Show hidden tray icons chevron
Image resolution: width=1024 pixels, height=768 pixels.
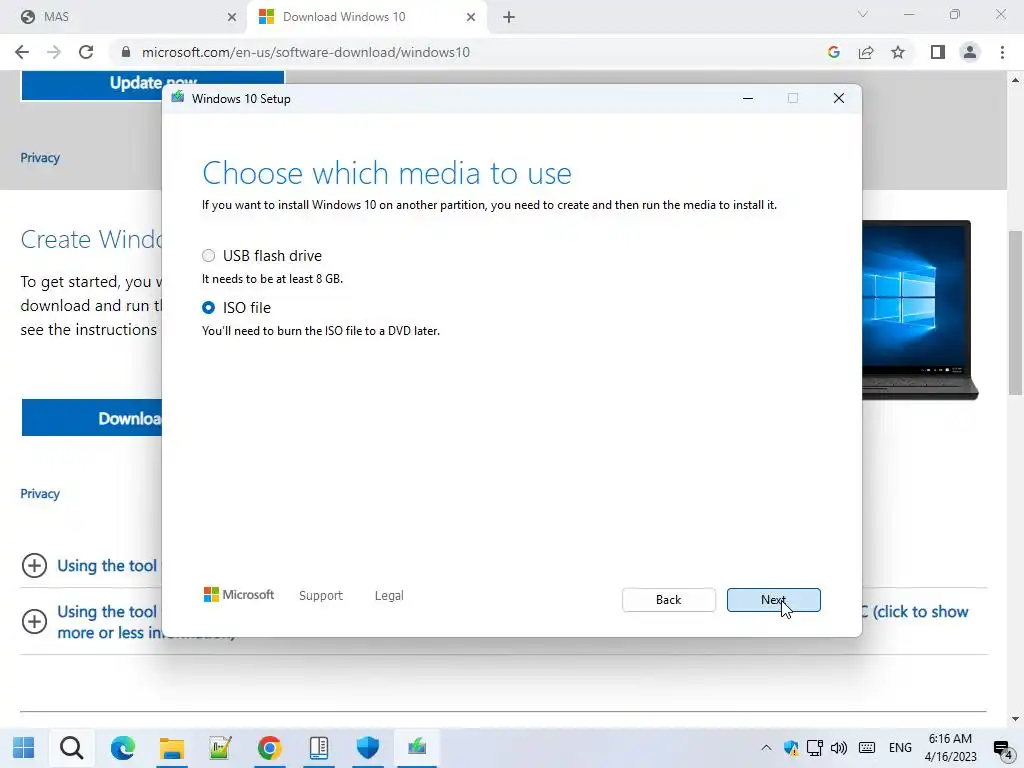click(x=766, y=748)
